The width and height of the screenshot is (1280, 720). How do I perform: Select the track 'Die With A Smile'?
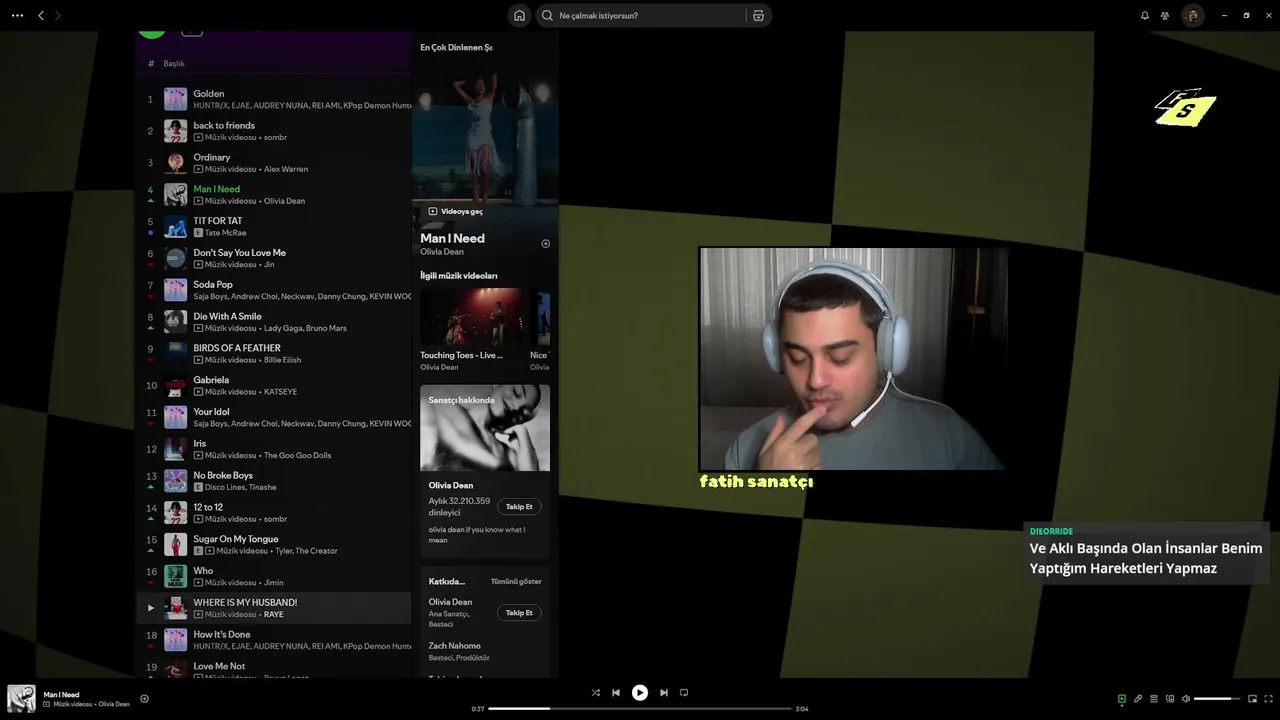227,316
